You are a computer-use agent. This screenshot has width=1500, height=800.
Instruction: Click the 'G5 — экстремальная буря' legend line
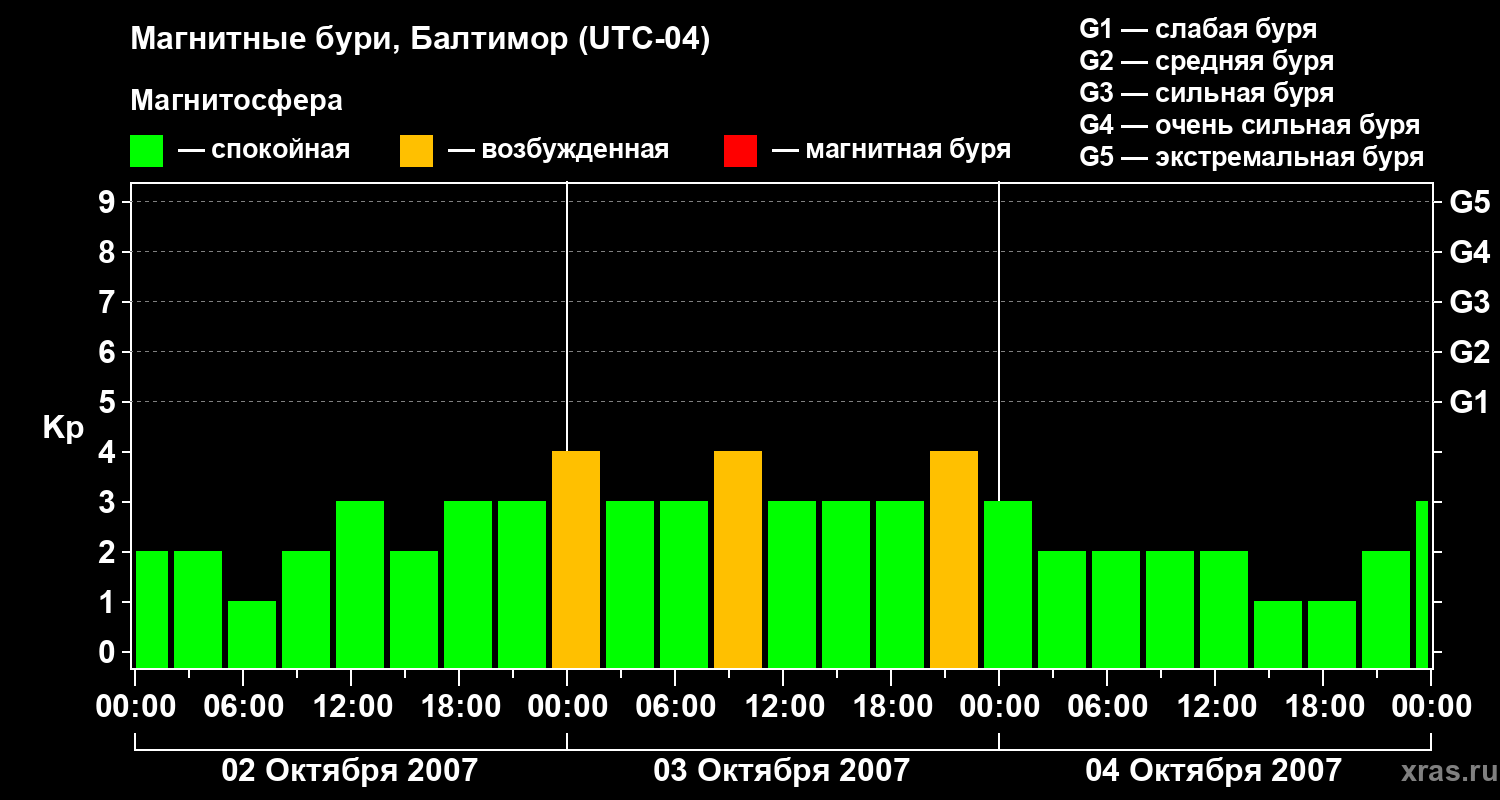(1251, 157)
